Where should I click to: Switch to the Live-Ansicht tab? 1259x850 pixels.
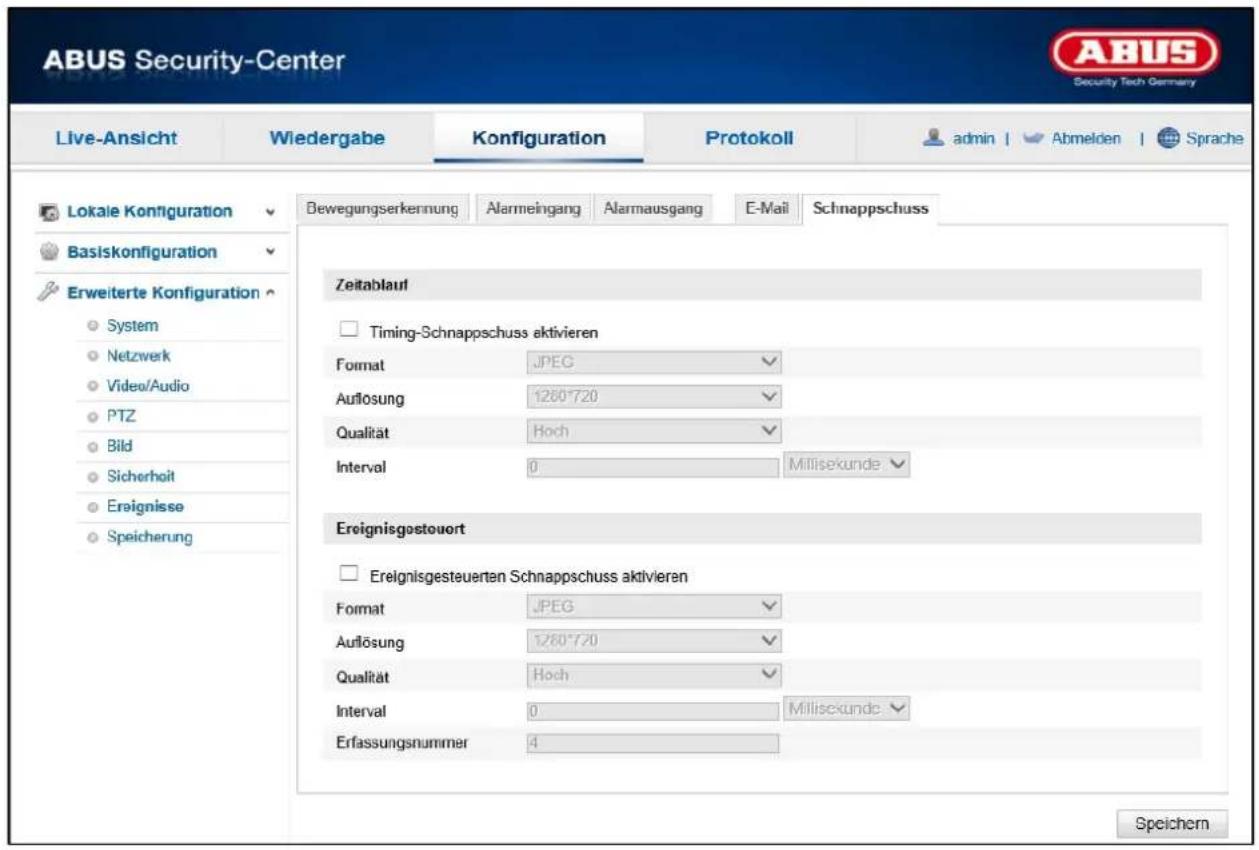pyautogui.click(x=115, y=139)
